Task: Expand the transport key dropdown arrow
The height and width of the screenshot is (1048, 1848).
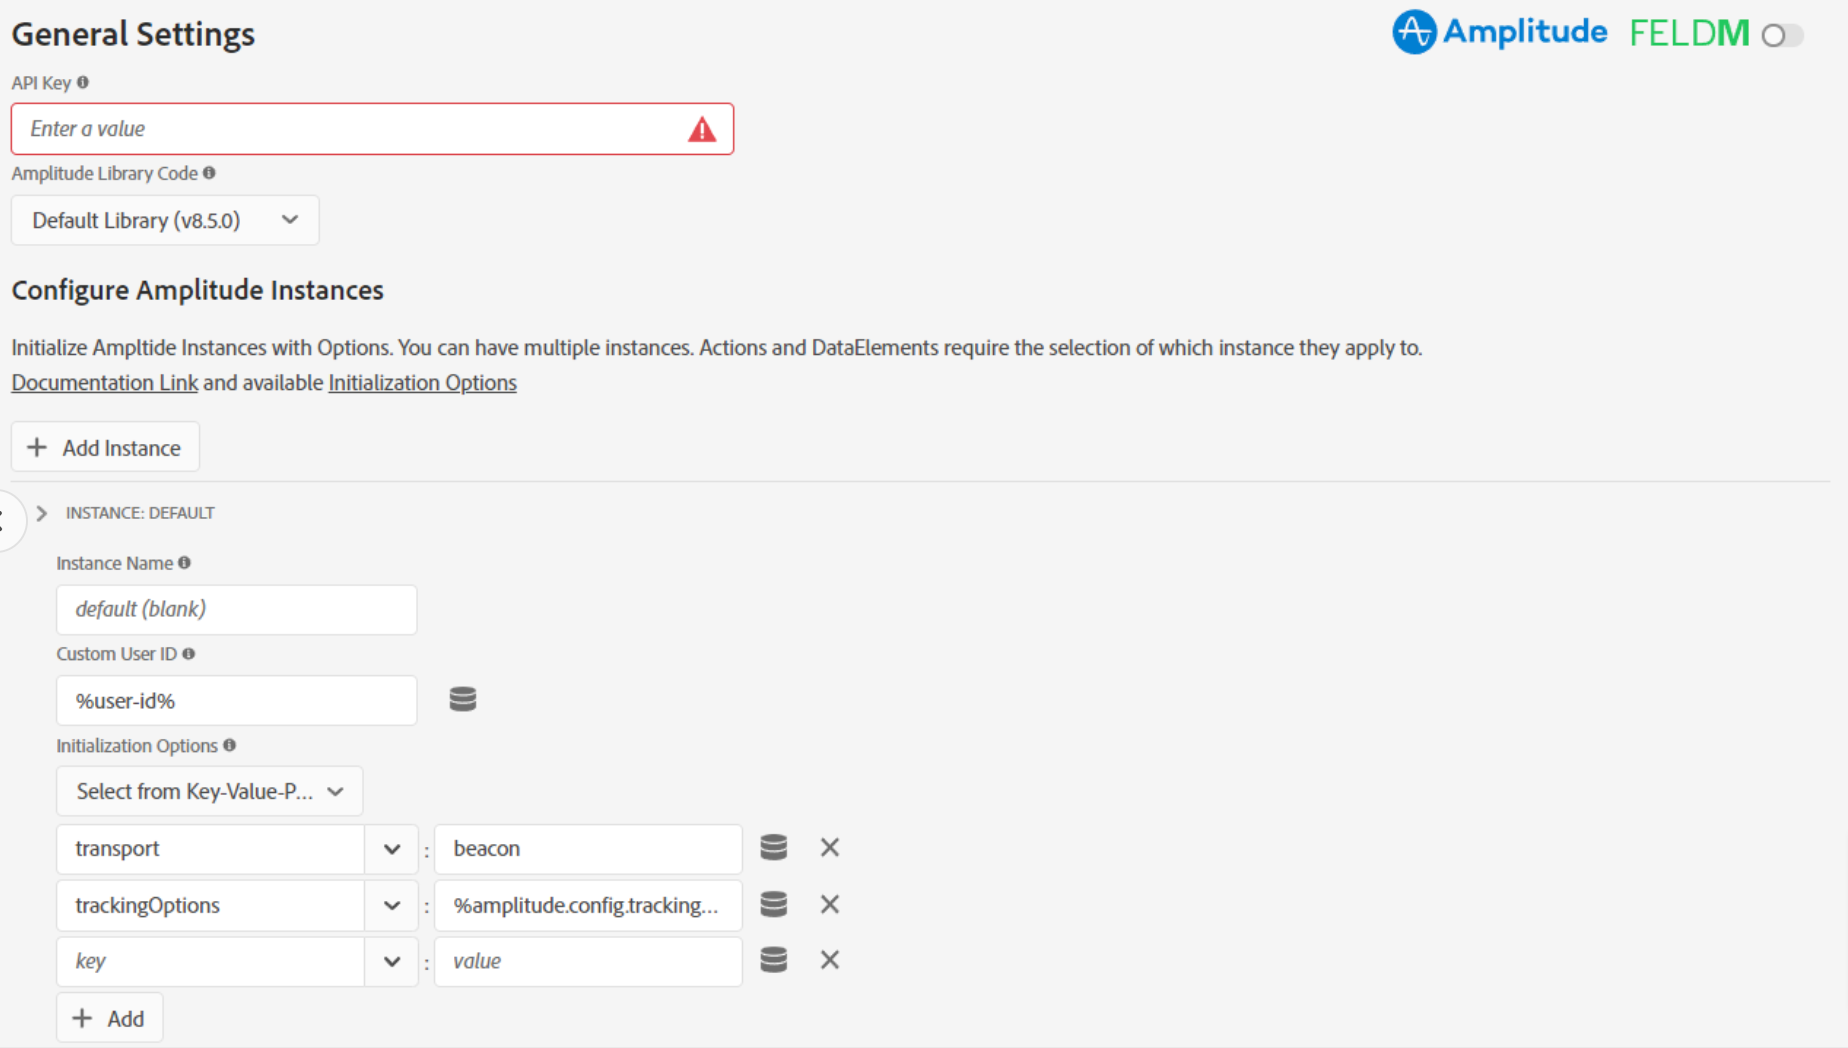Action: coord(392,849)
